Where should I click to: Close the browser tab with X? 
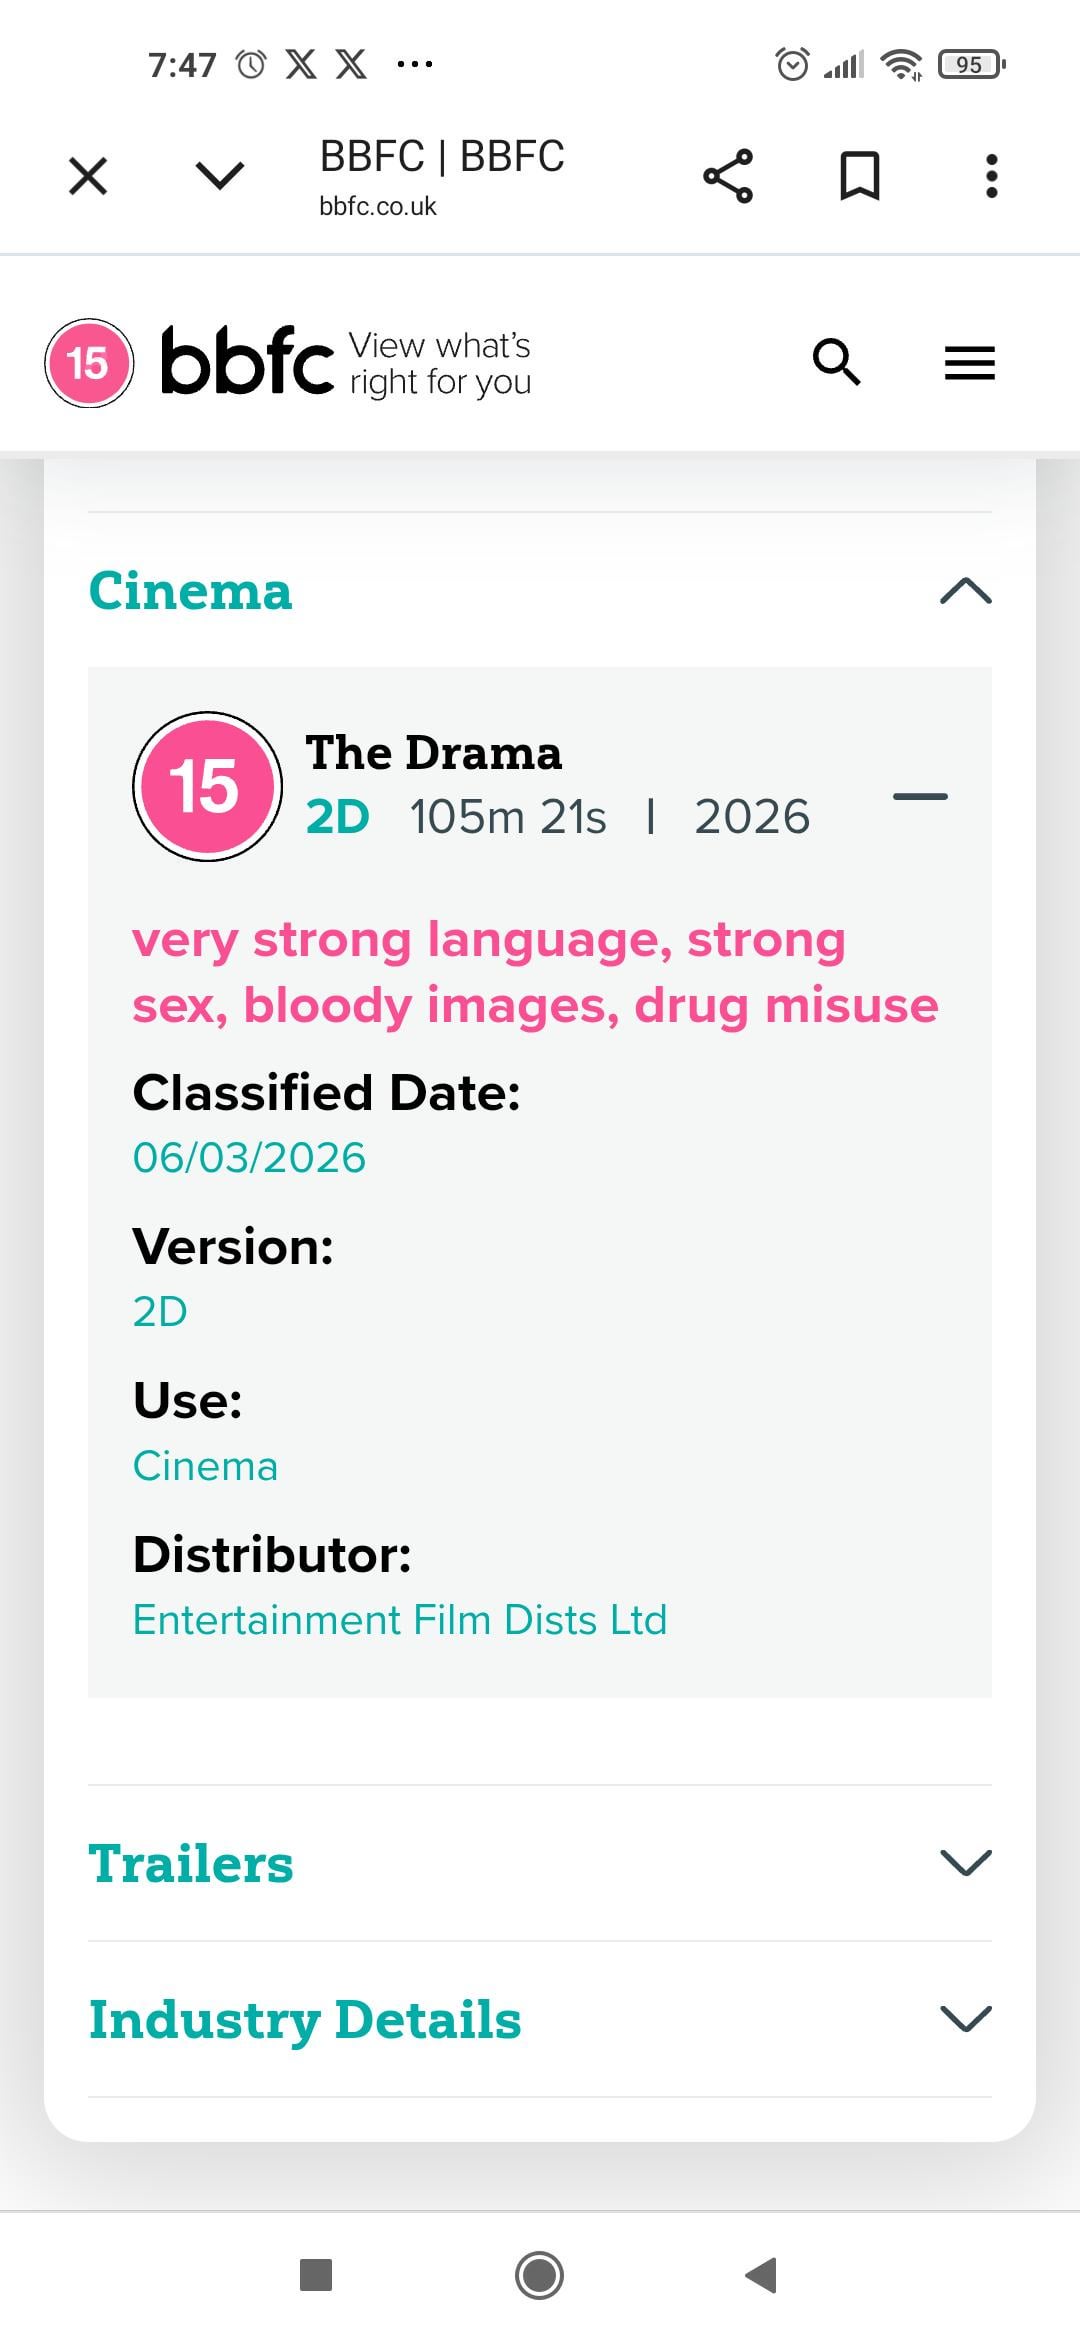(88, 177)
